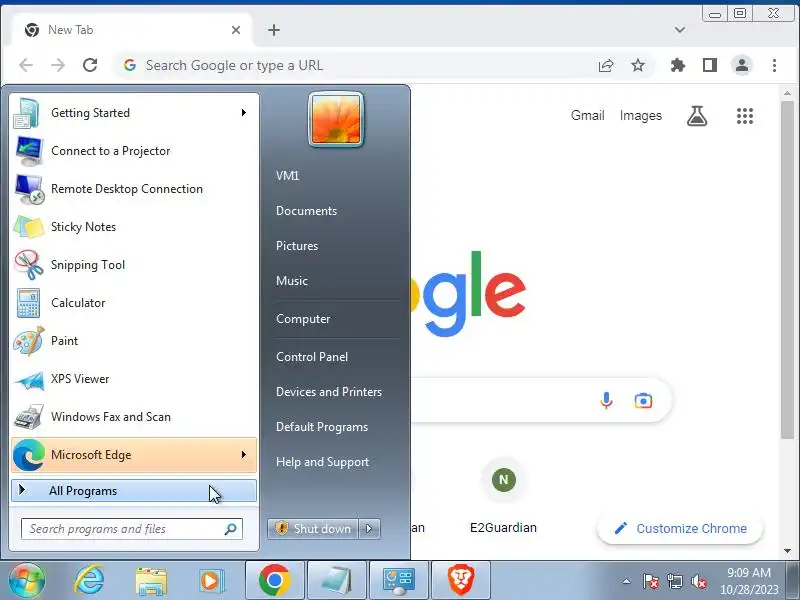This screenshot has width=800, height=600.
Task: Open Chrome profile avatar
Action: (x=742, y=65)
